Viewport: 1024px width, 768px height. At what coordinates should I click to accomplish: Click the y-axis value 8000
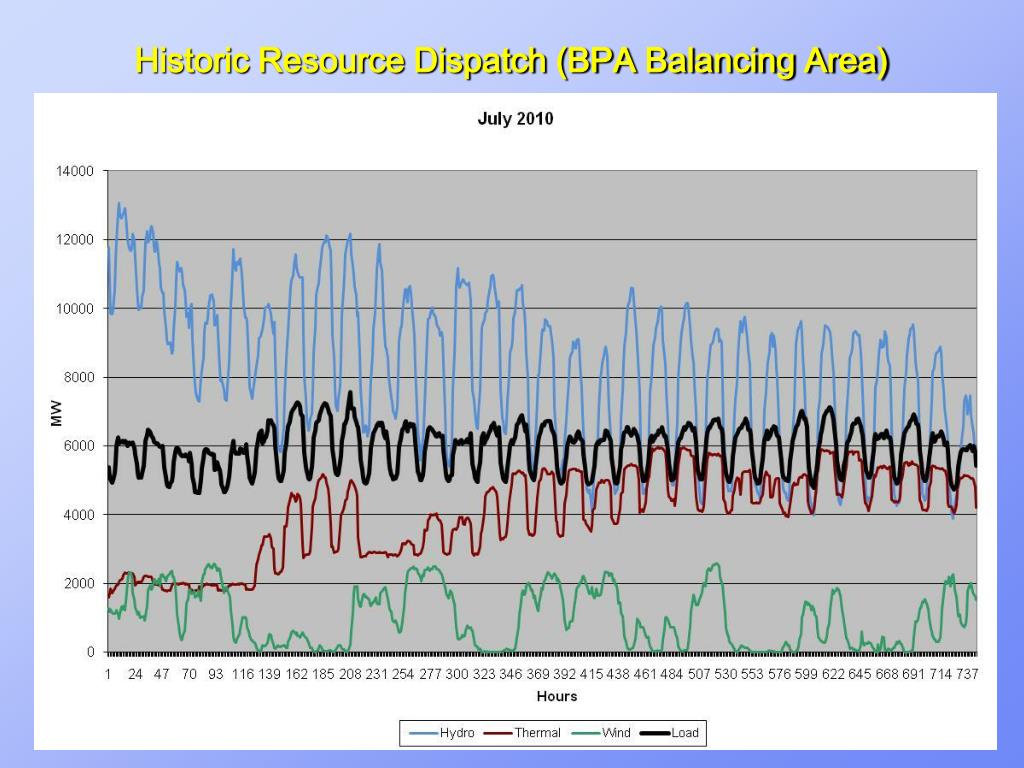tap(79, 377)
